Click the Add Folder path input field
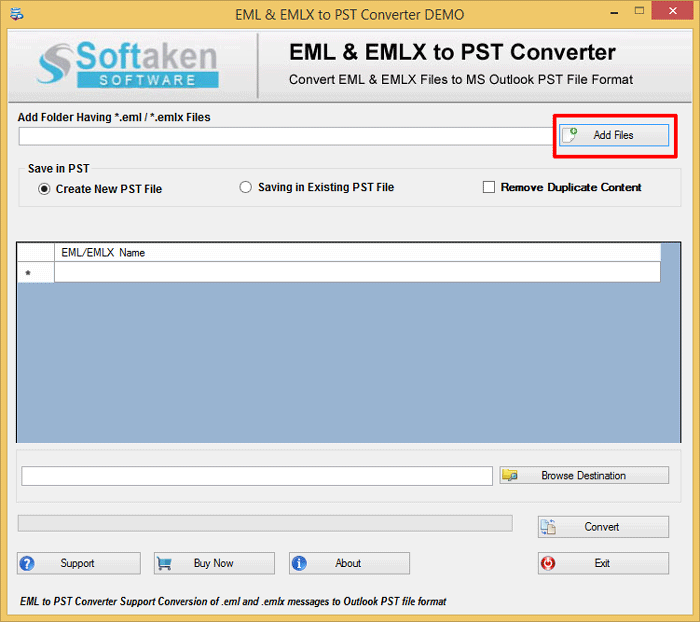This screenshot has height=622, width=700. (286, 136)
